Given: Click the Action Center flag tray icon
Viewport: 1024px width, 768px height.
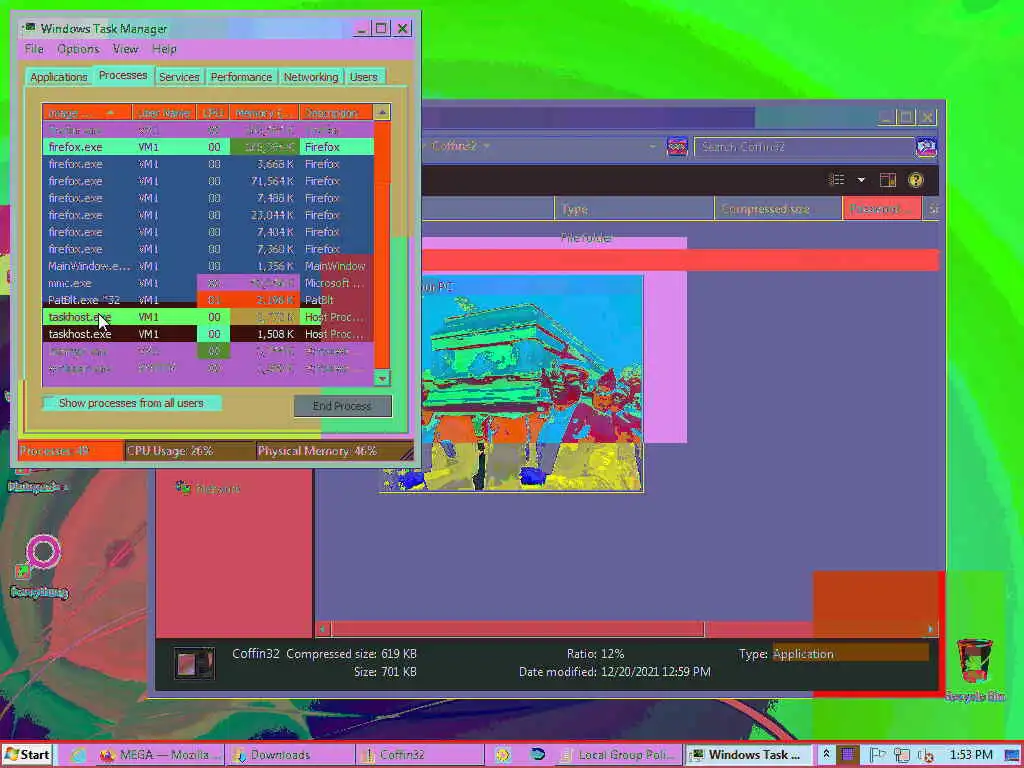Looking at the screenshot, I should click(877, 756).
